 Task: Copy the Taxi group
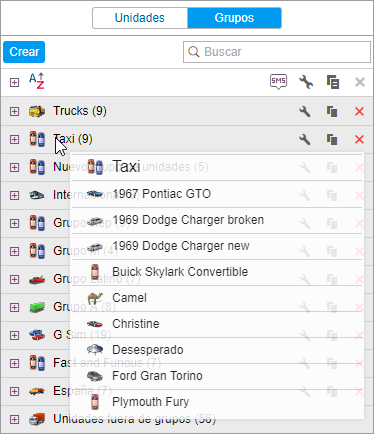(x=332, y=139)
